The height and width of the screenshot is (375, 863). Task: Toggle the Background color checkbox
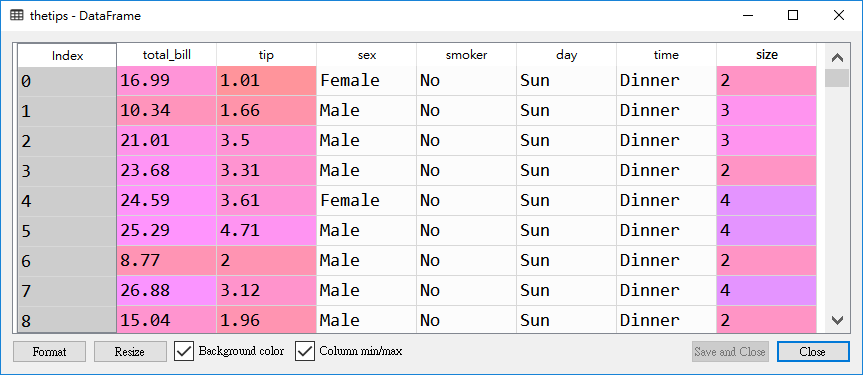tap(184, 351)
